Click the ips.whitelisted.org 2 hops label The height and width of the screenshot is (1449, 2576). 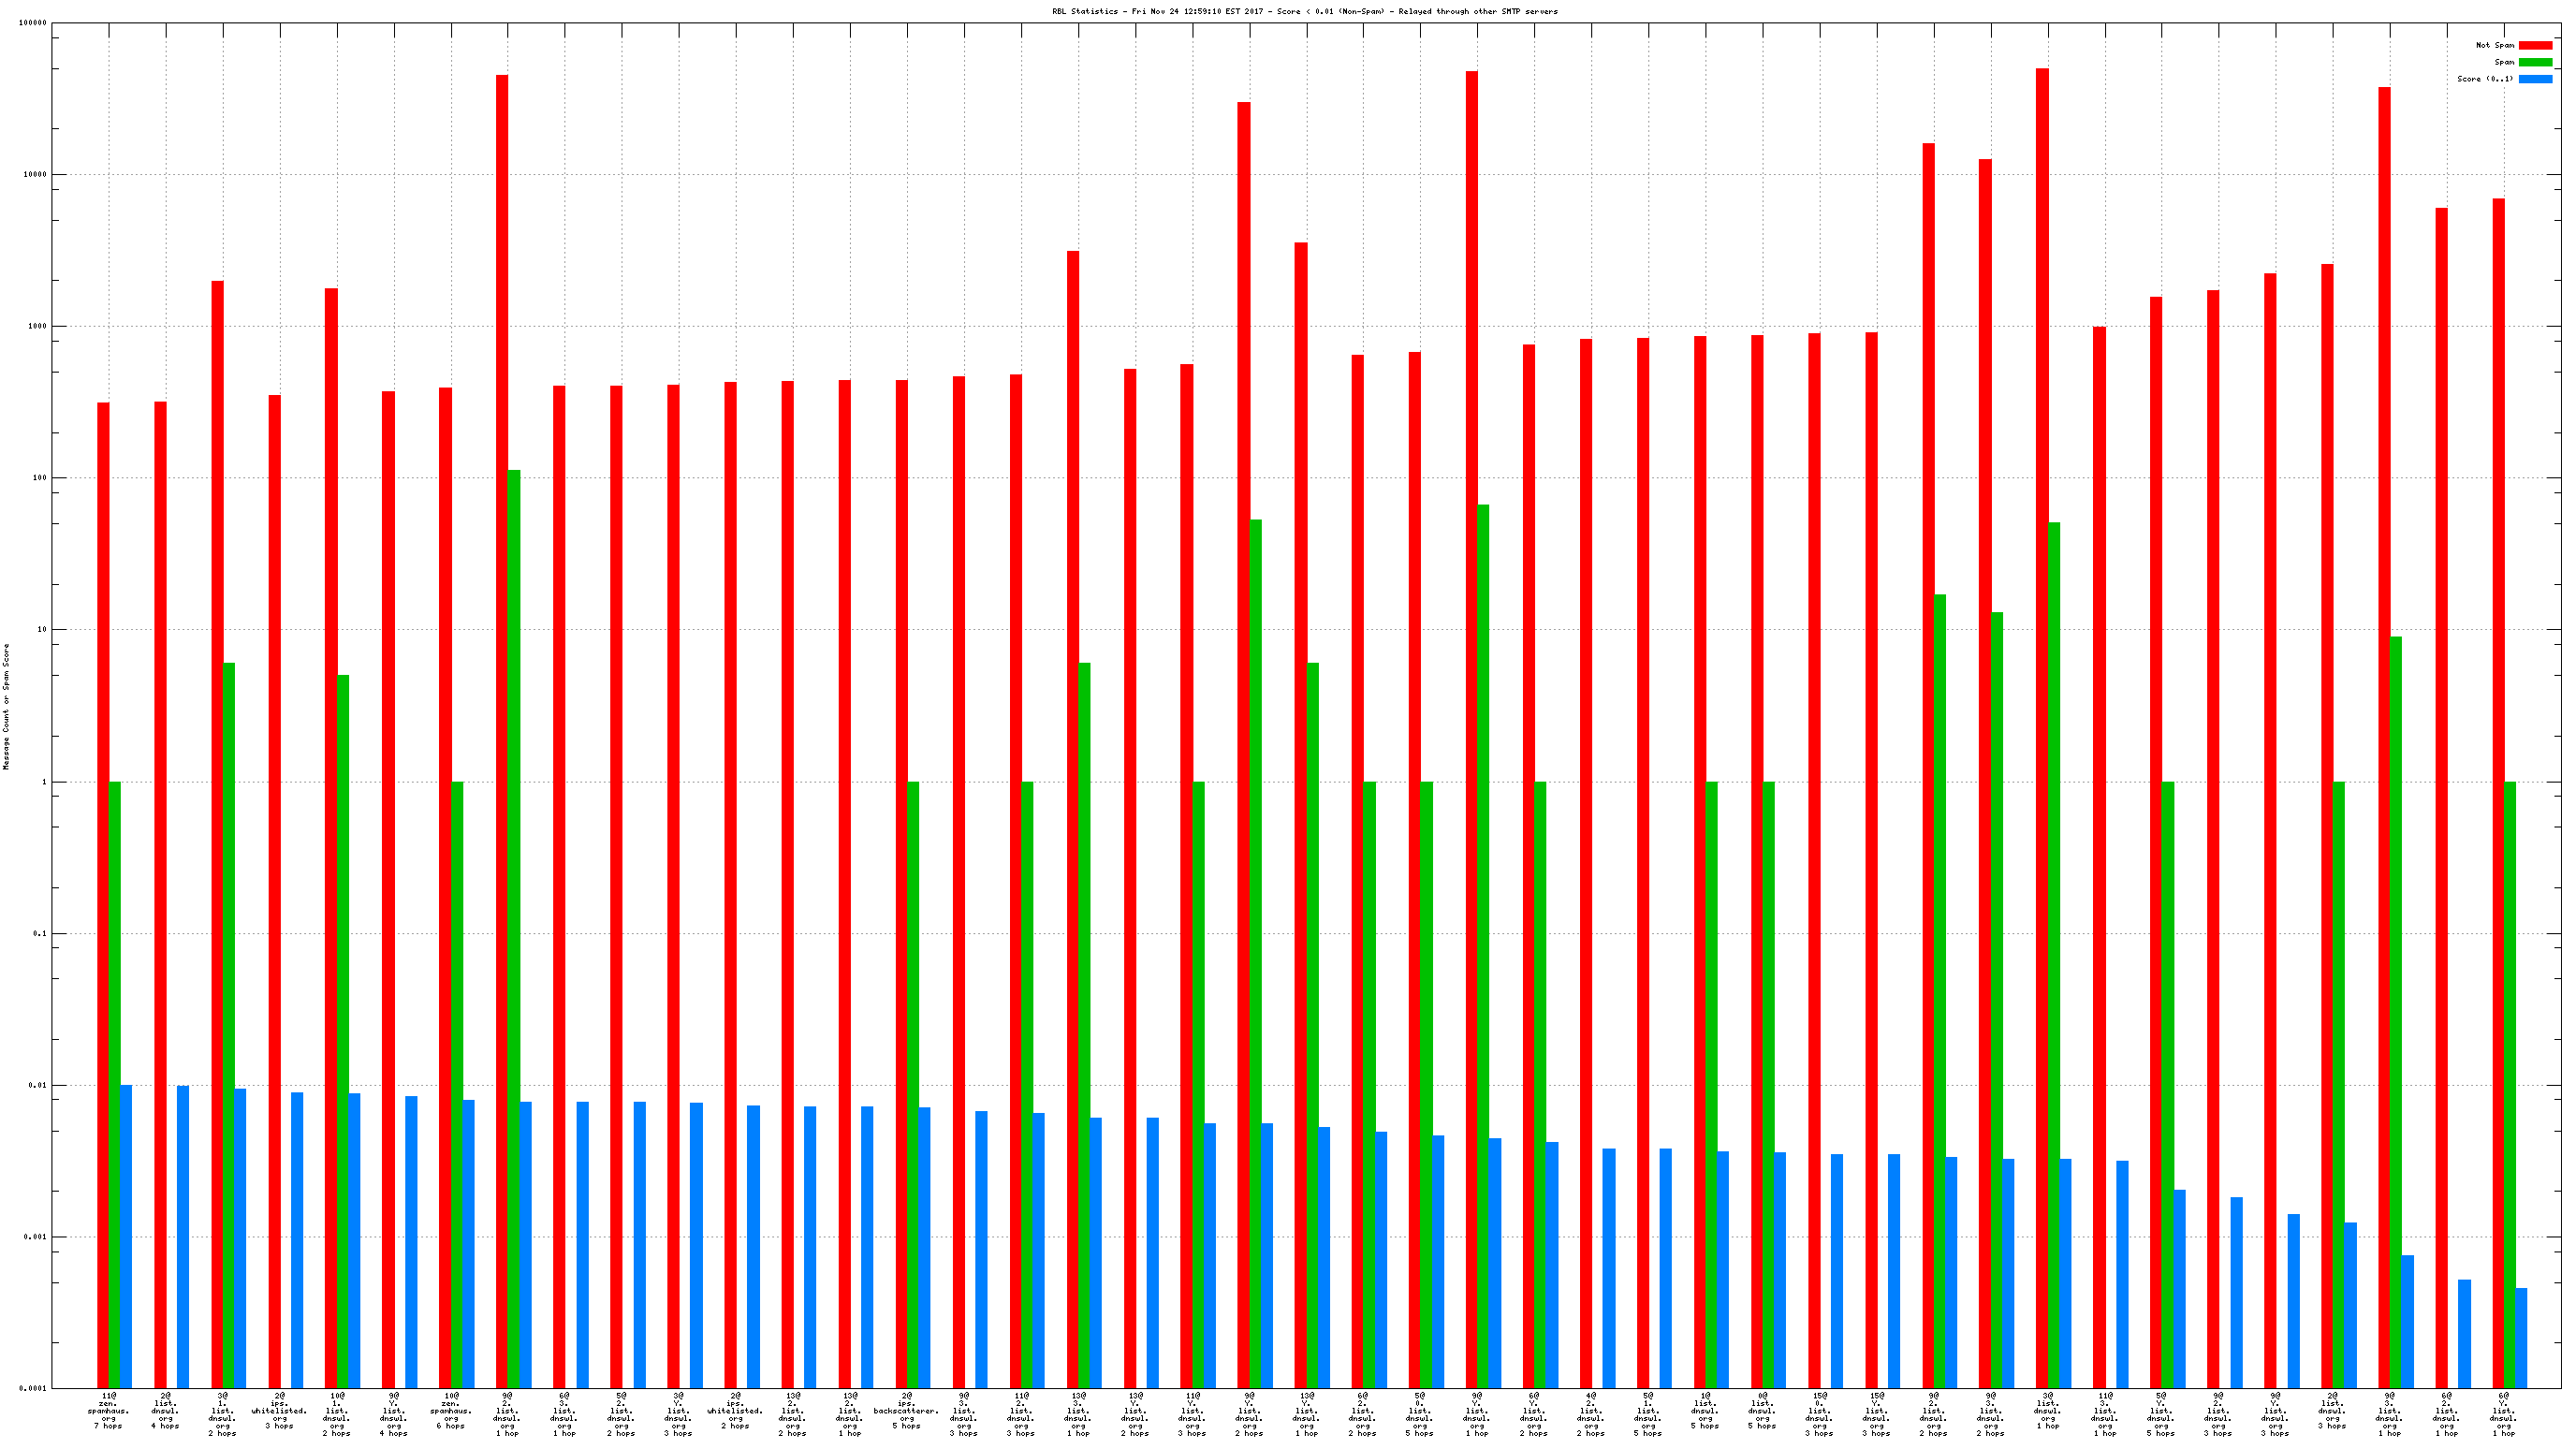735,1410
